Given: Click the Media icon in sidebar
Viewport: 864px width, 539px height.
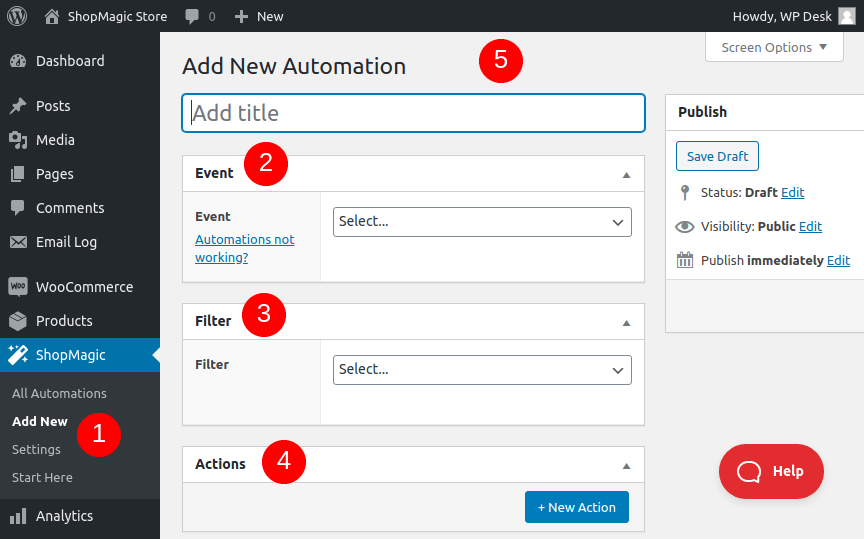Looking at the screenshot, I should [18, 140].
